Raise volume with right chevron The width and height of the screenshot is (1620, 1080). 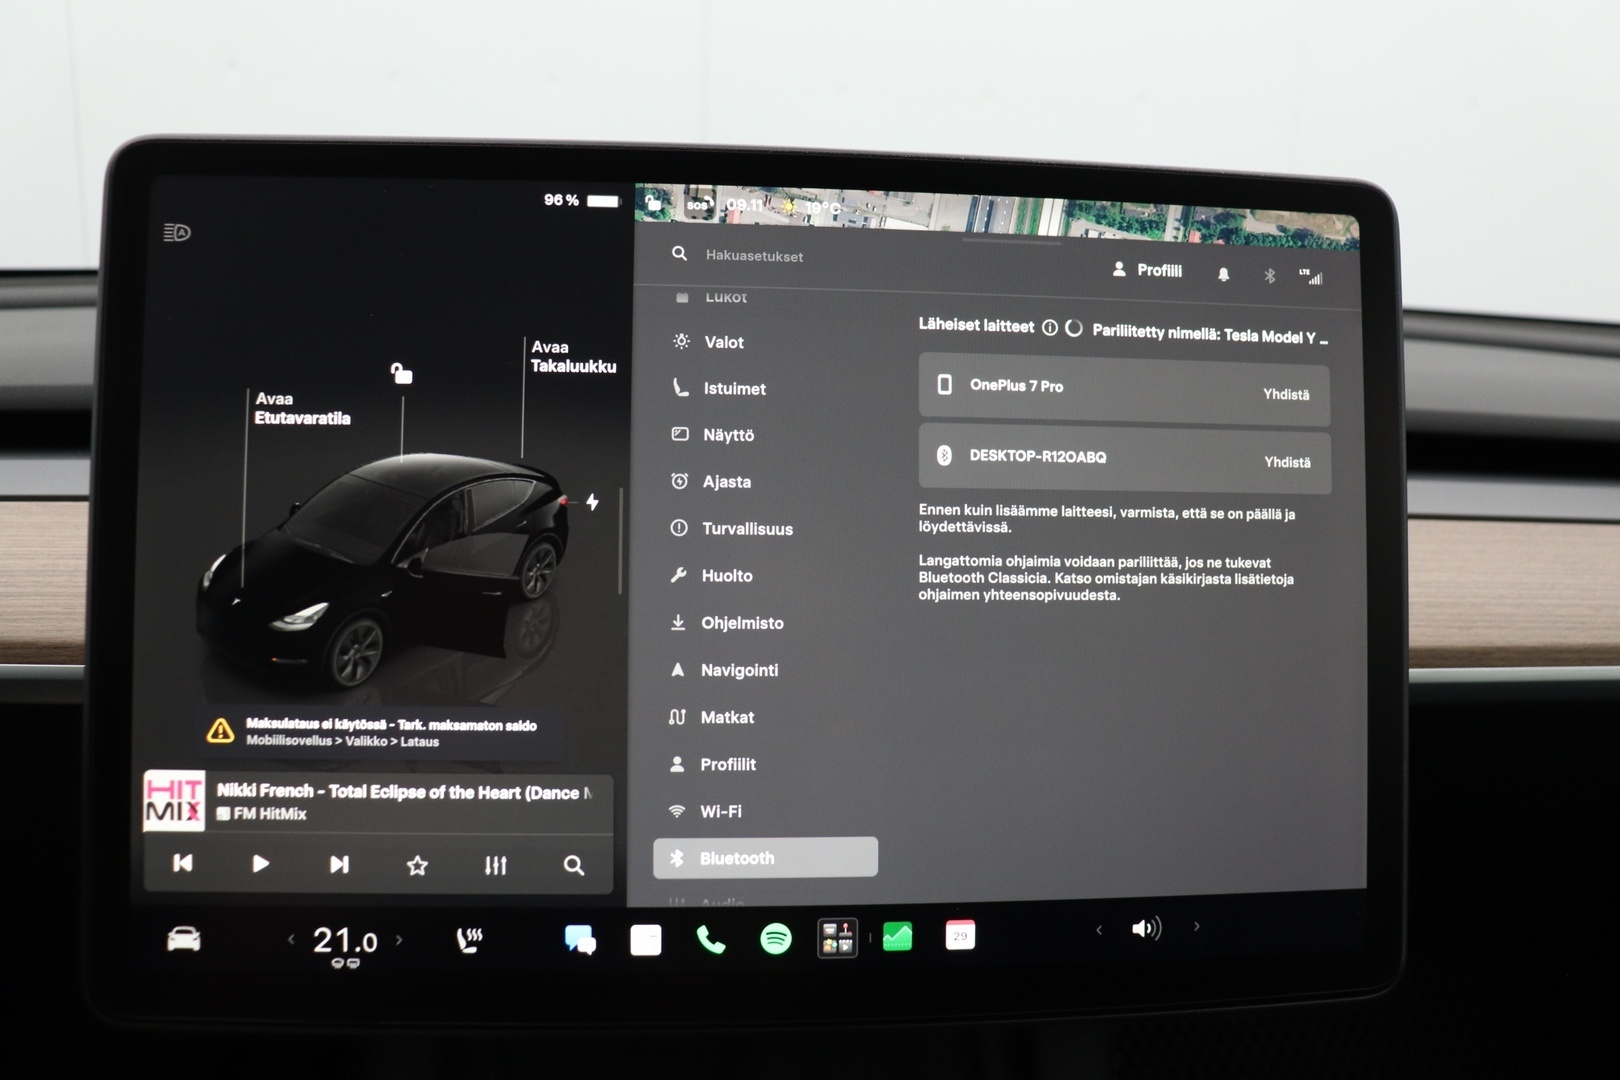pyautogui.click(x=1196, y=926)
